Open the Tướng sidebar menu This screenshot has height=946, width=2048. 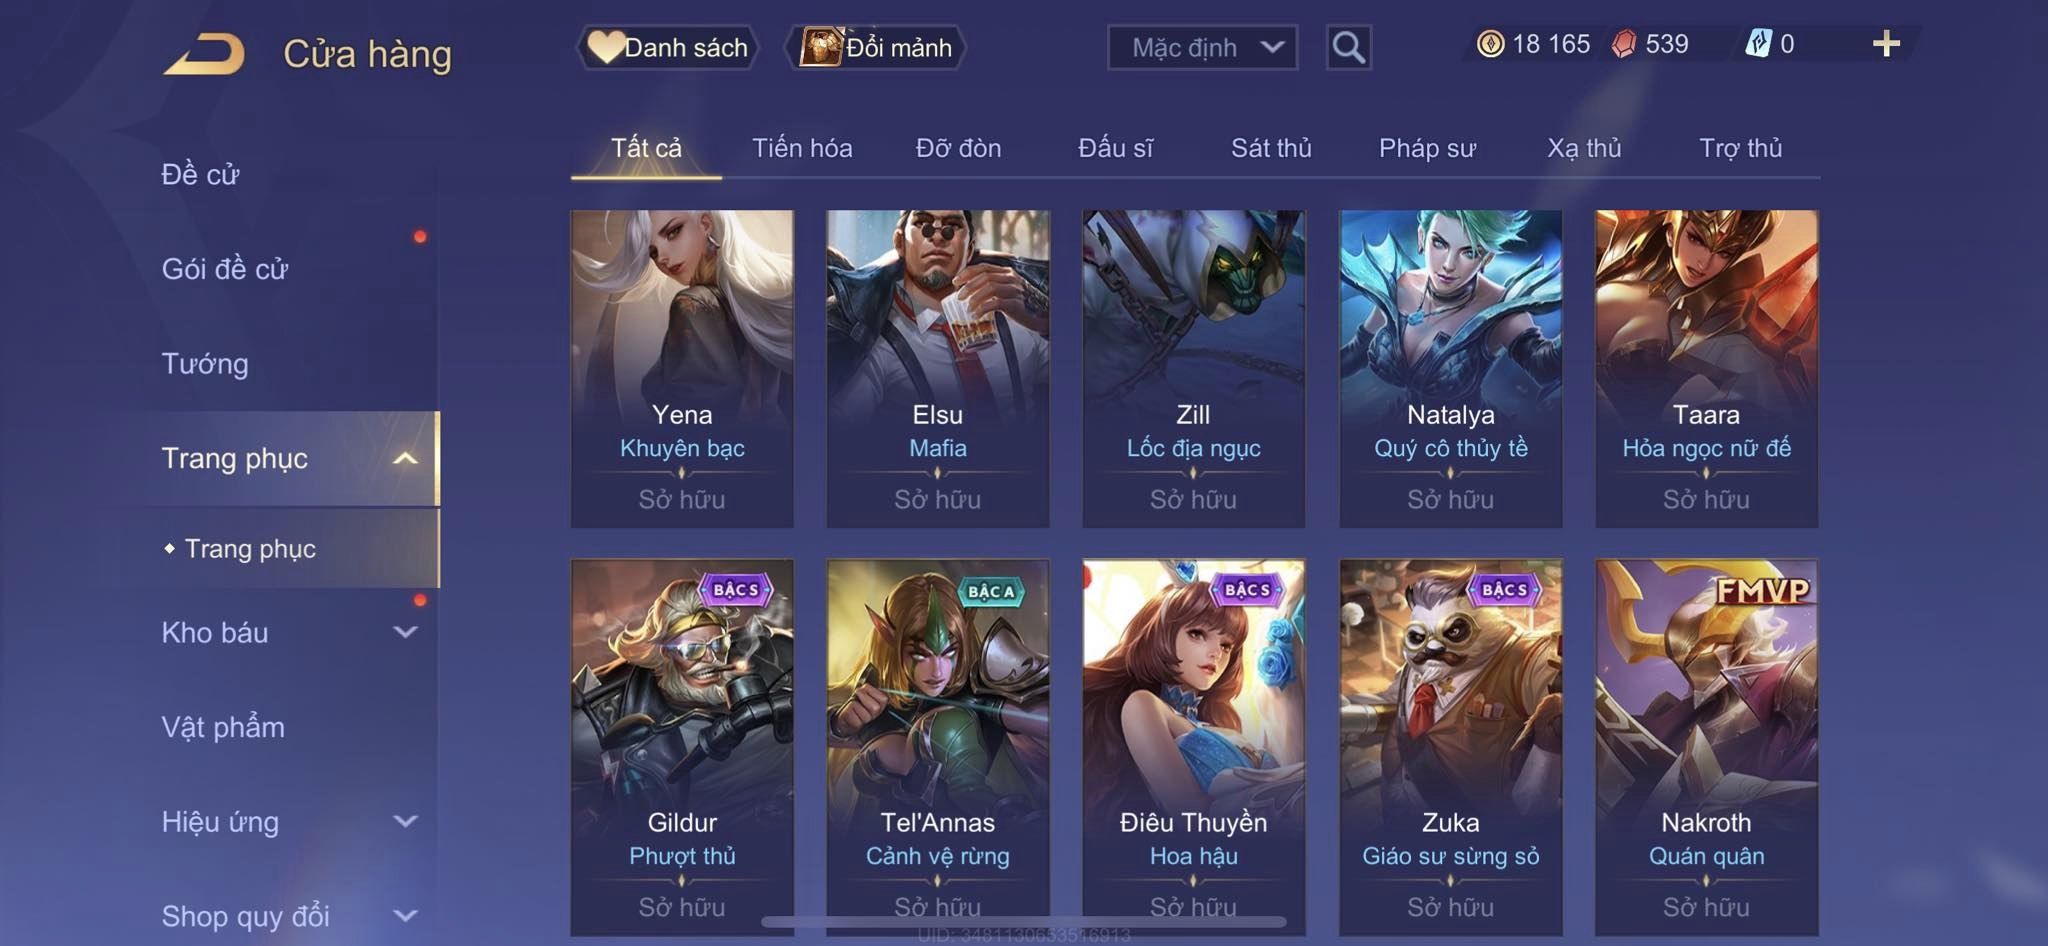pyautogui.click(x=205, y=363)
